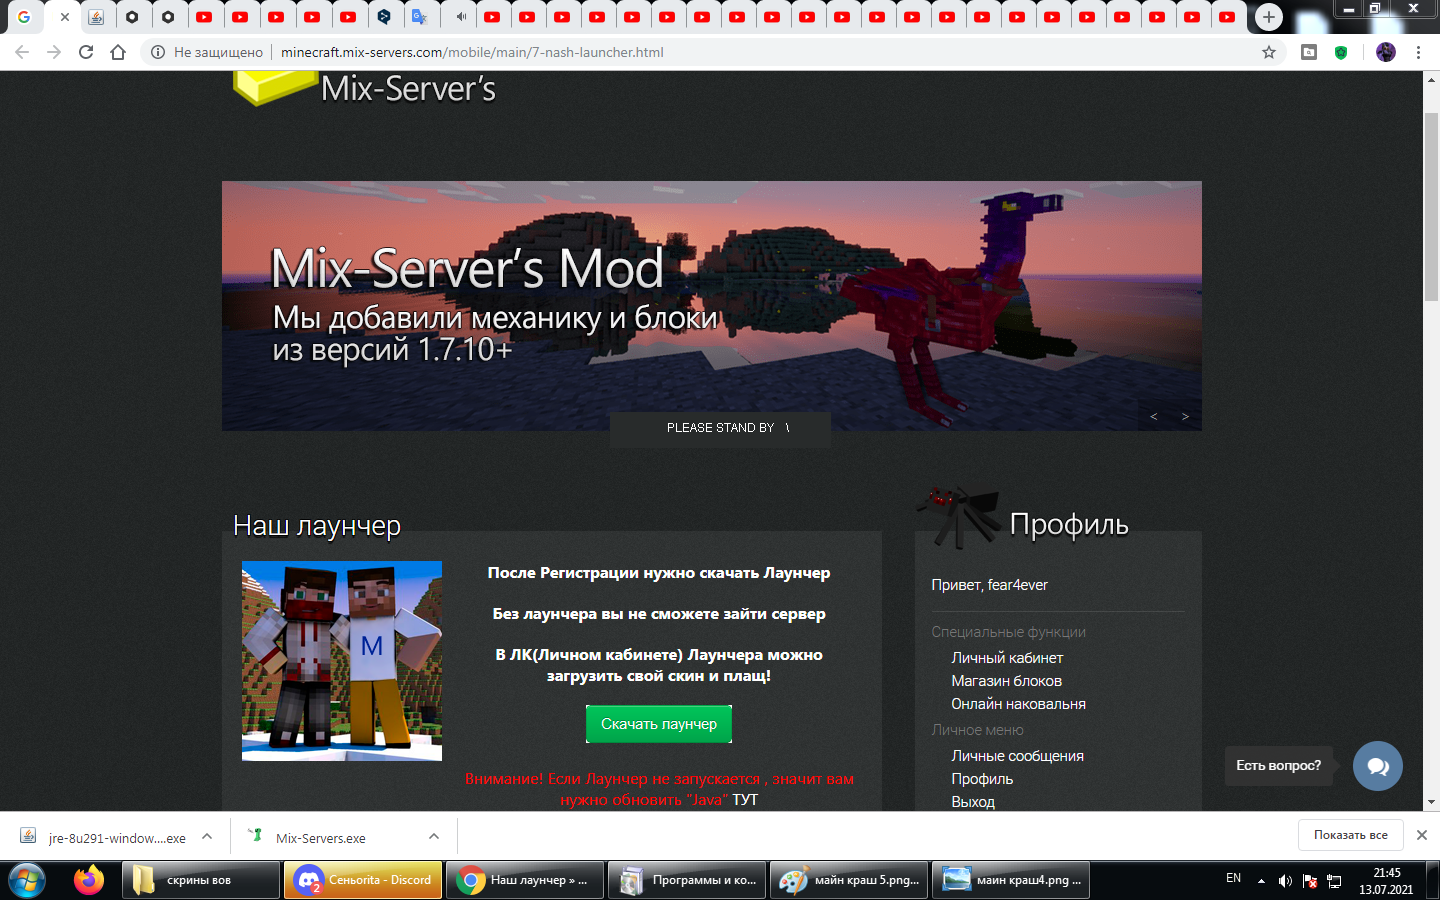This screenshot has height=900, width=1440.
Task: Close the downloads bar
Action: [1422, 835]
